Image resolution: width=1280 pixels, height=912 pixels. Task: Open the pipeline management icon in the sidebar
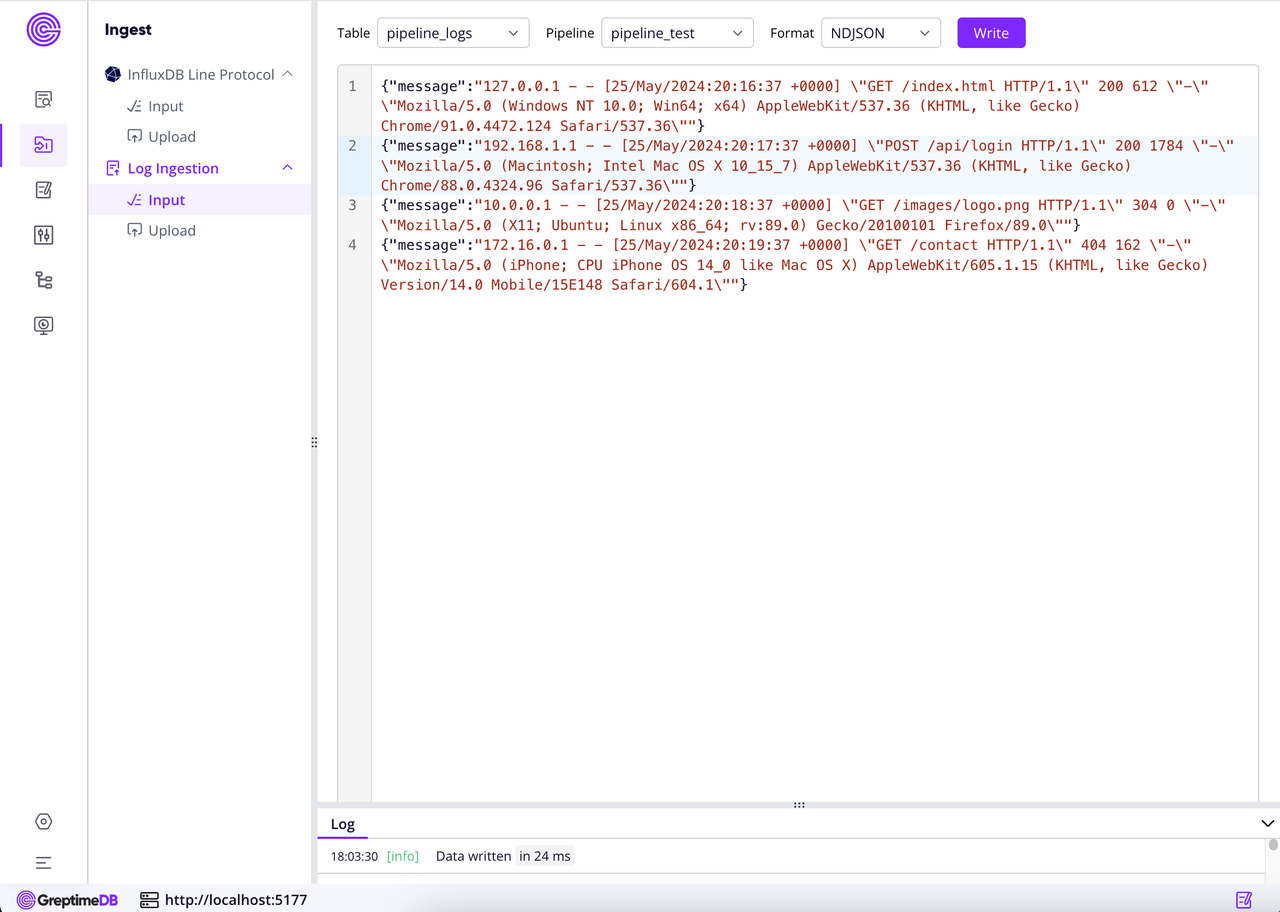click(43, 280)
